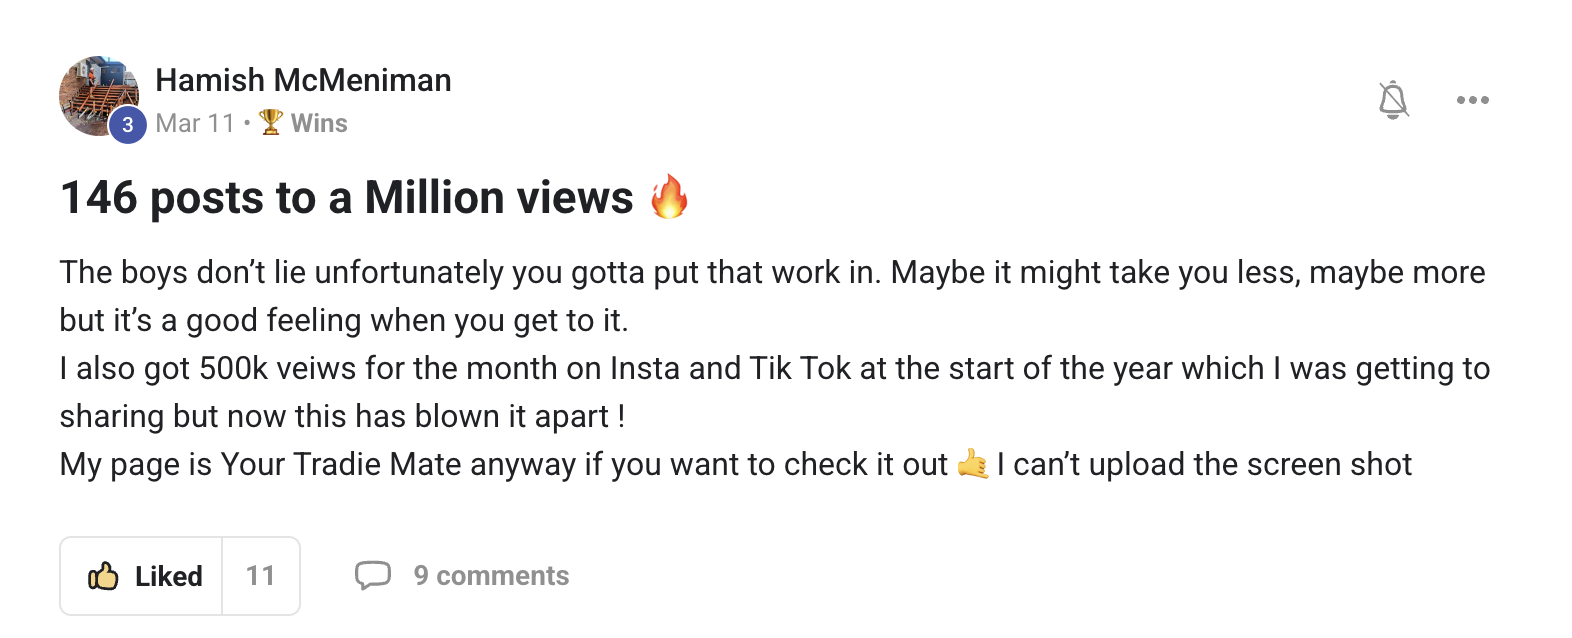Click the thumbs-up icon

(x=103, y=576)
